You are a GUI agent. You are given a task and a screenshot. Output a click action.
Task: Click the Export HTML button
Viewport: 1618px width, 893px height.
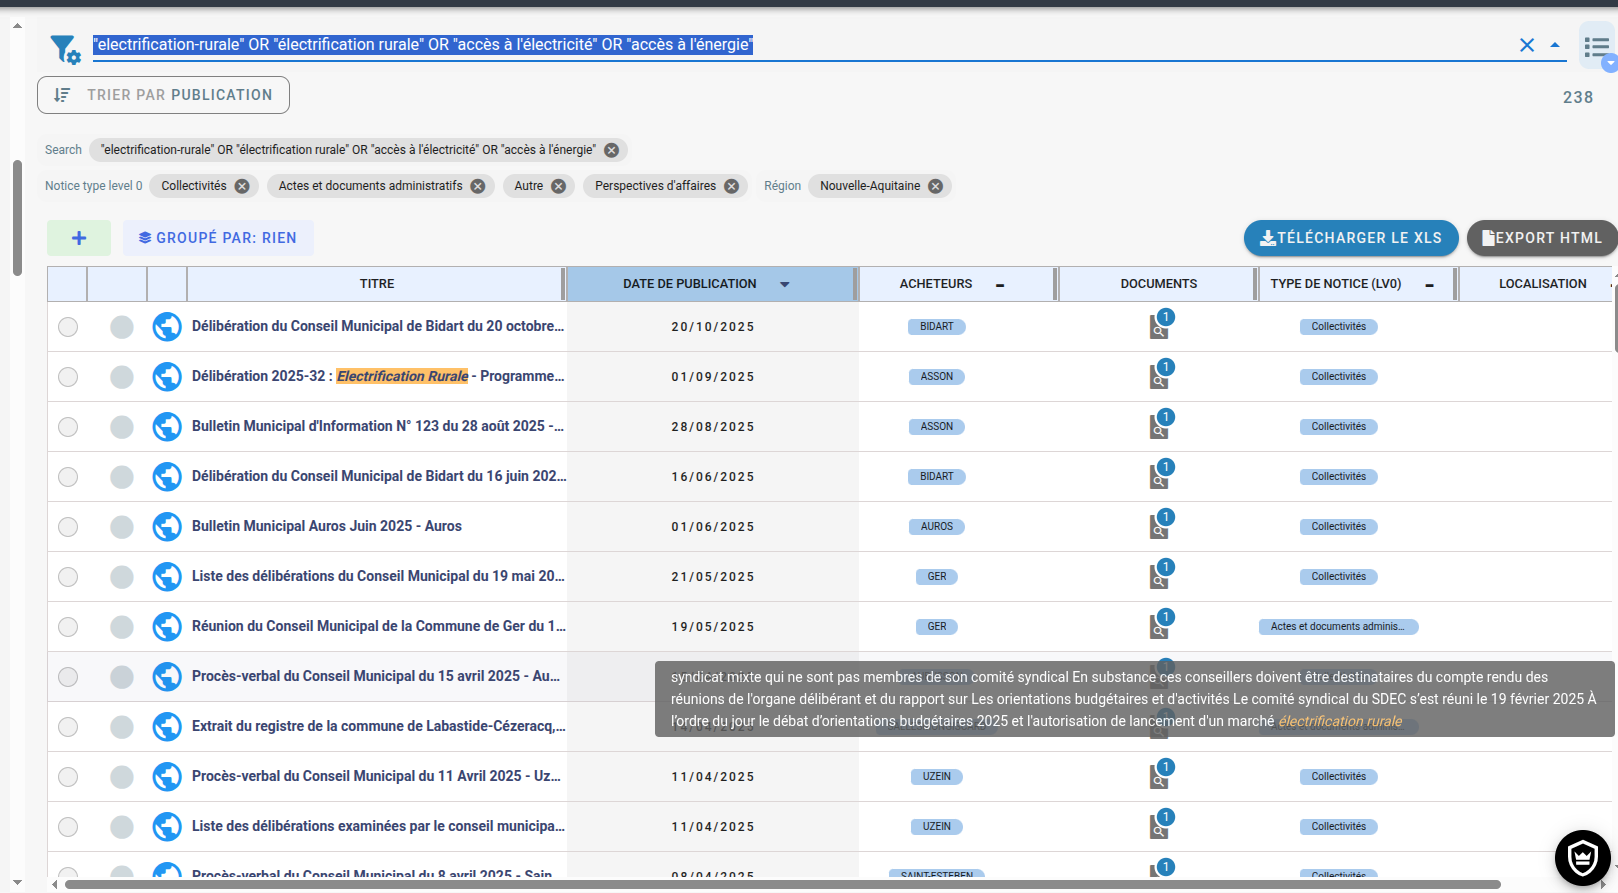[1542, 238]
